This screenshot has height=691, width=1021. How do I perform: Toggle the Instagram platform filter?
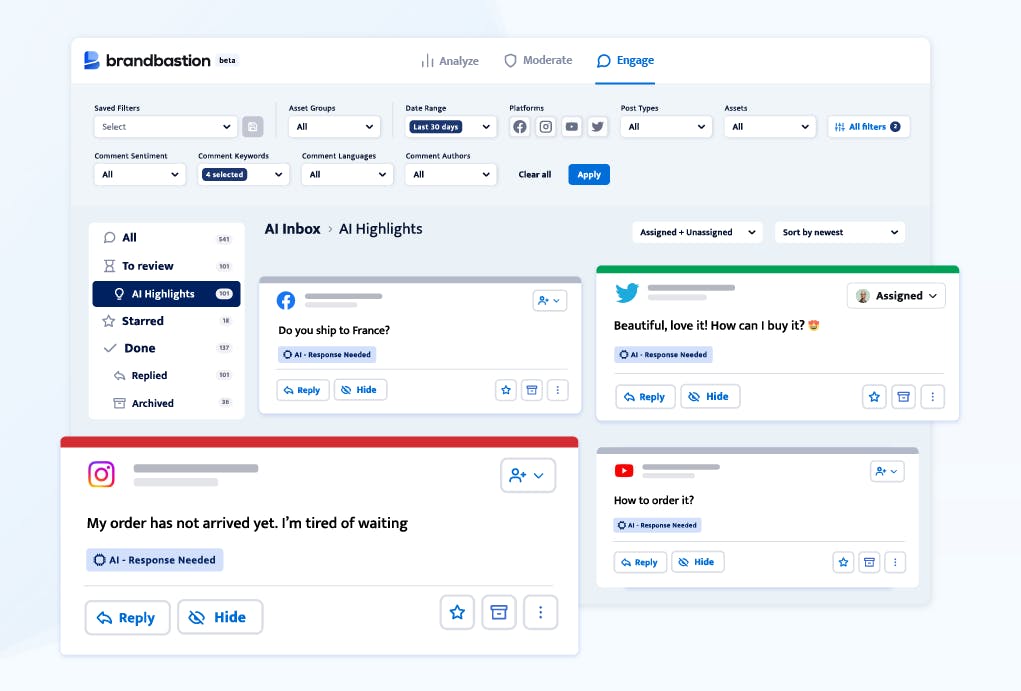546,126
